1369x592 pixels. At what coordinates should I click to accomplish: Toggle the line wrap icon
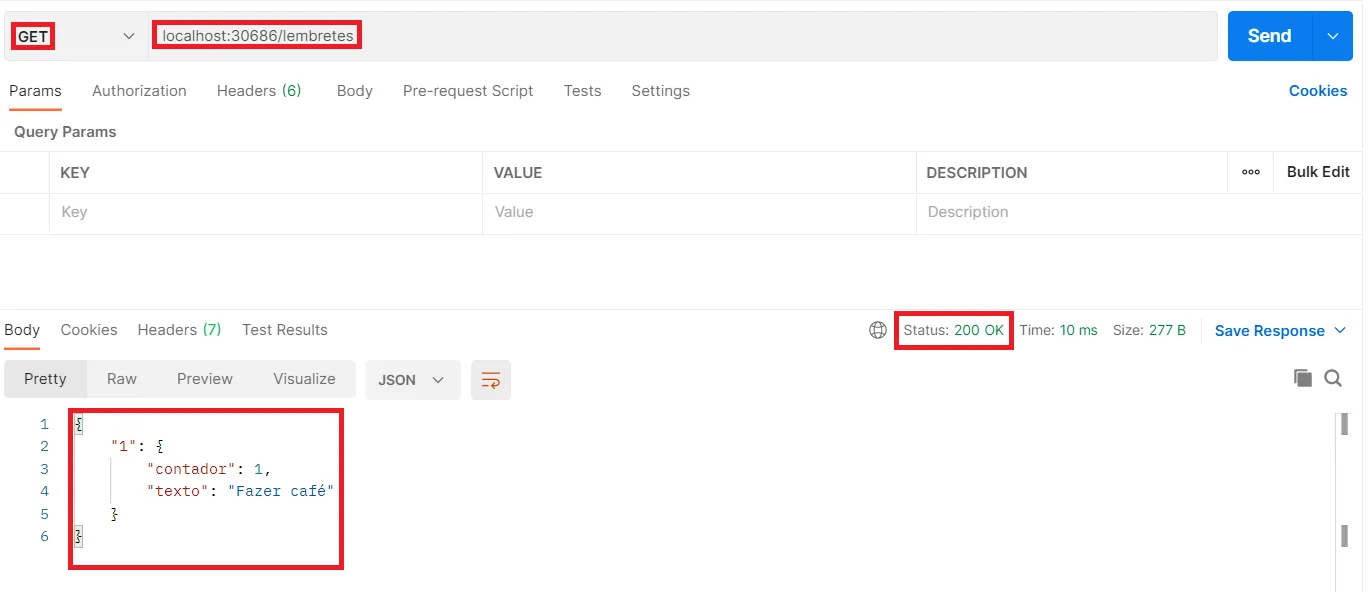[x=491, y=380]
